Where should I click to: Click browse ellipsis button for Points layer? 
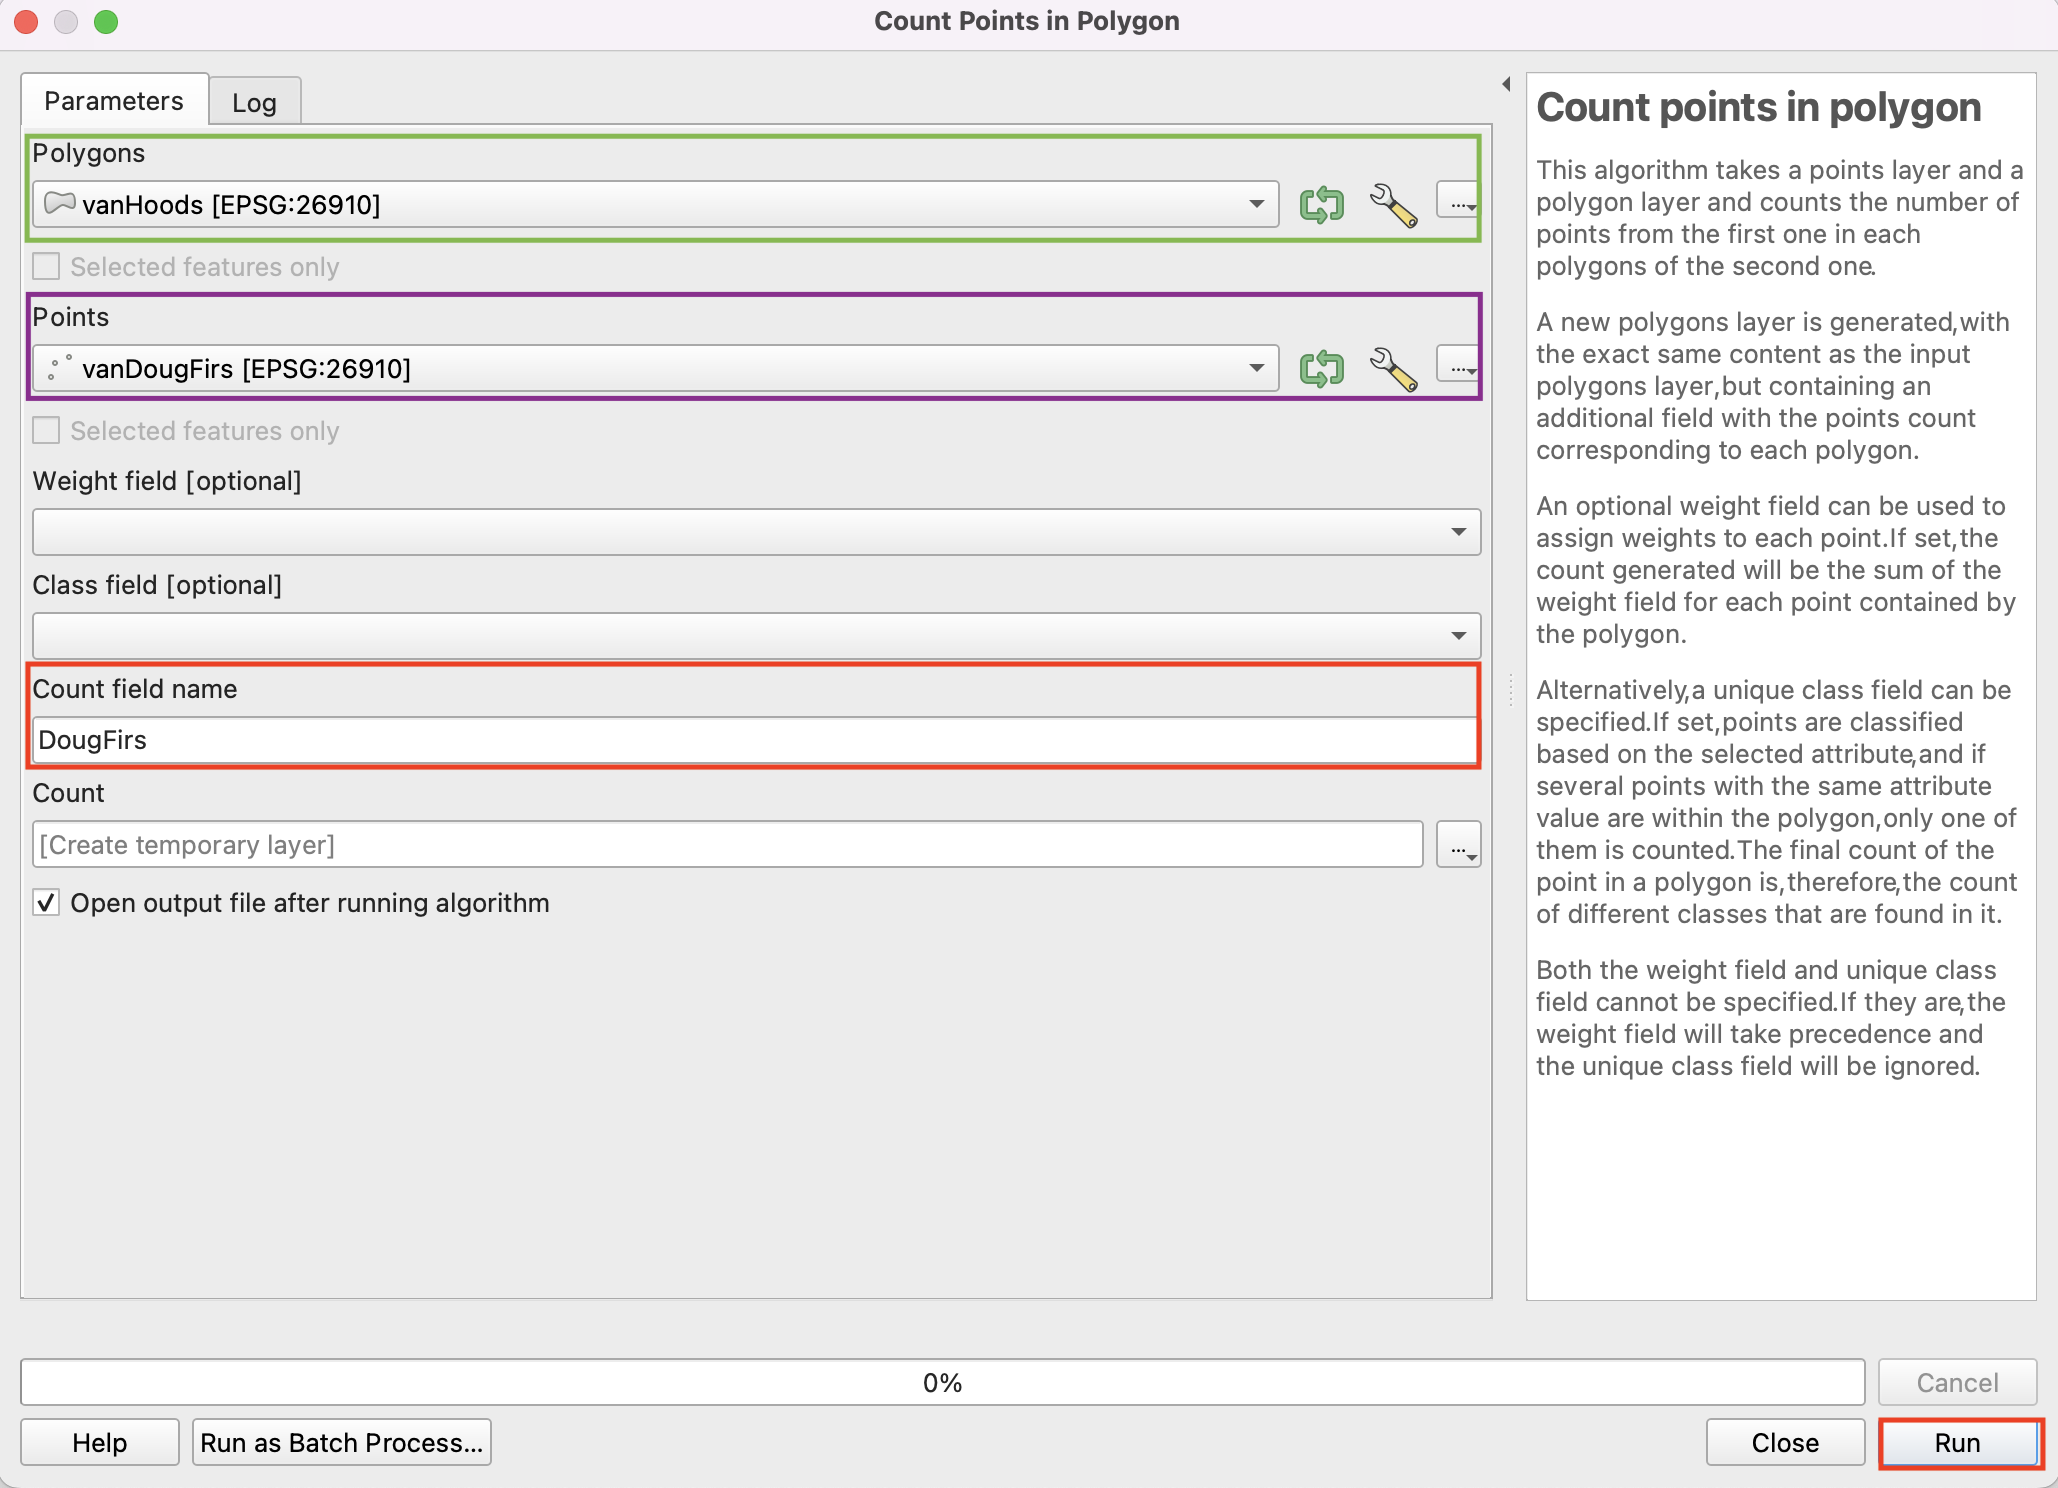1458,365
